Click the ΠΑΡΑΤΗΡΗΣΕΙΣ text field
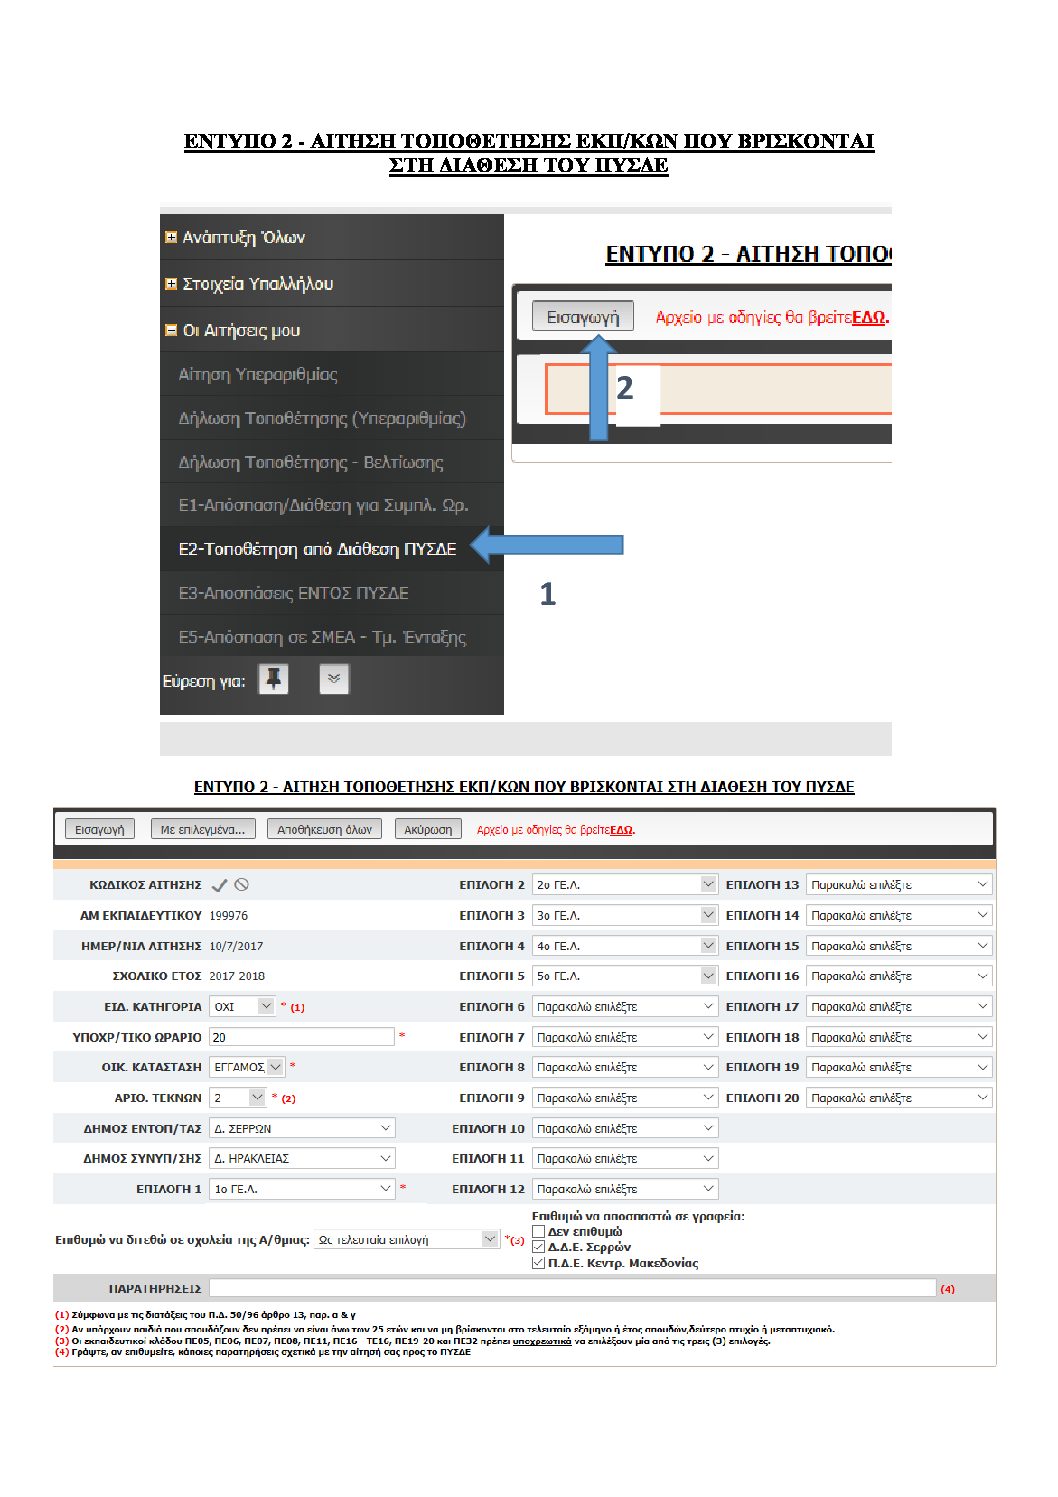This screenshot has width=1058, height=1497. pyautogui.click(x=573, y=1289)
